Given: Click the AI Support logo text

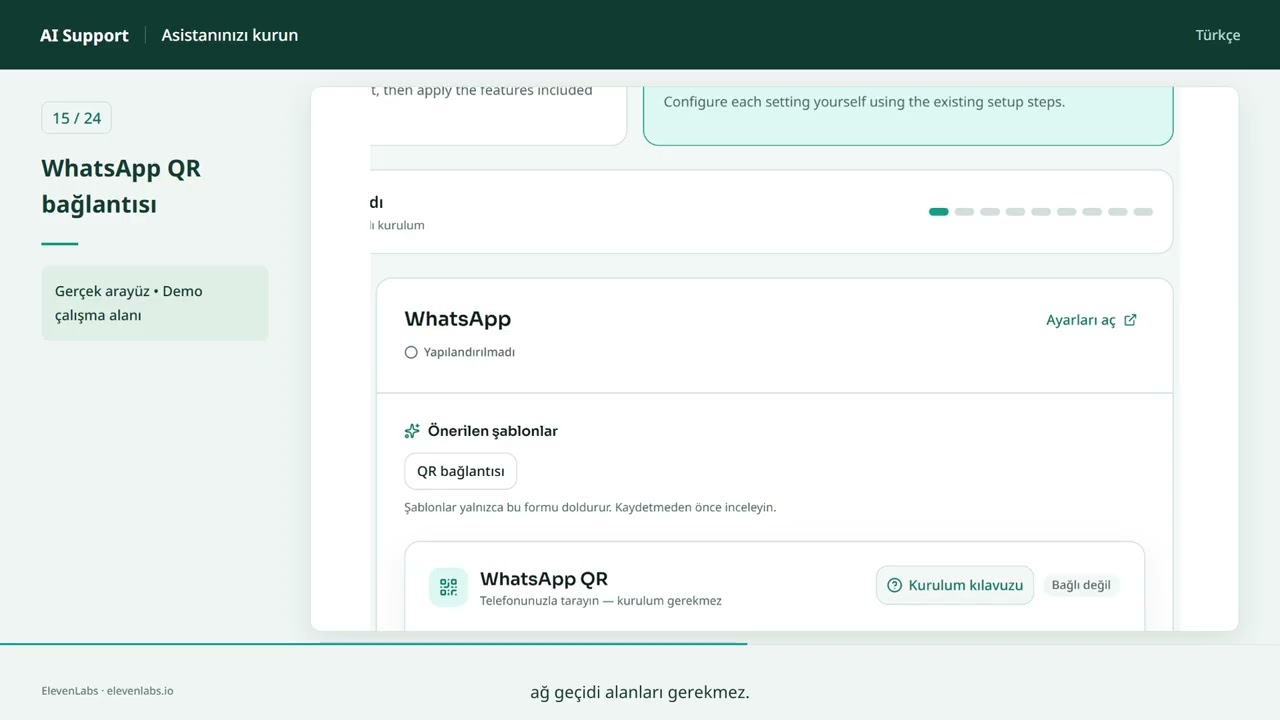Looking at the screenshot, I should click(x=84, y=35).
